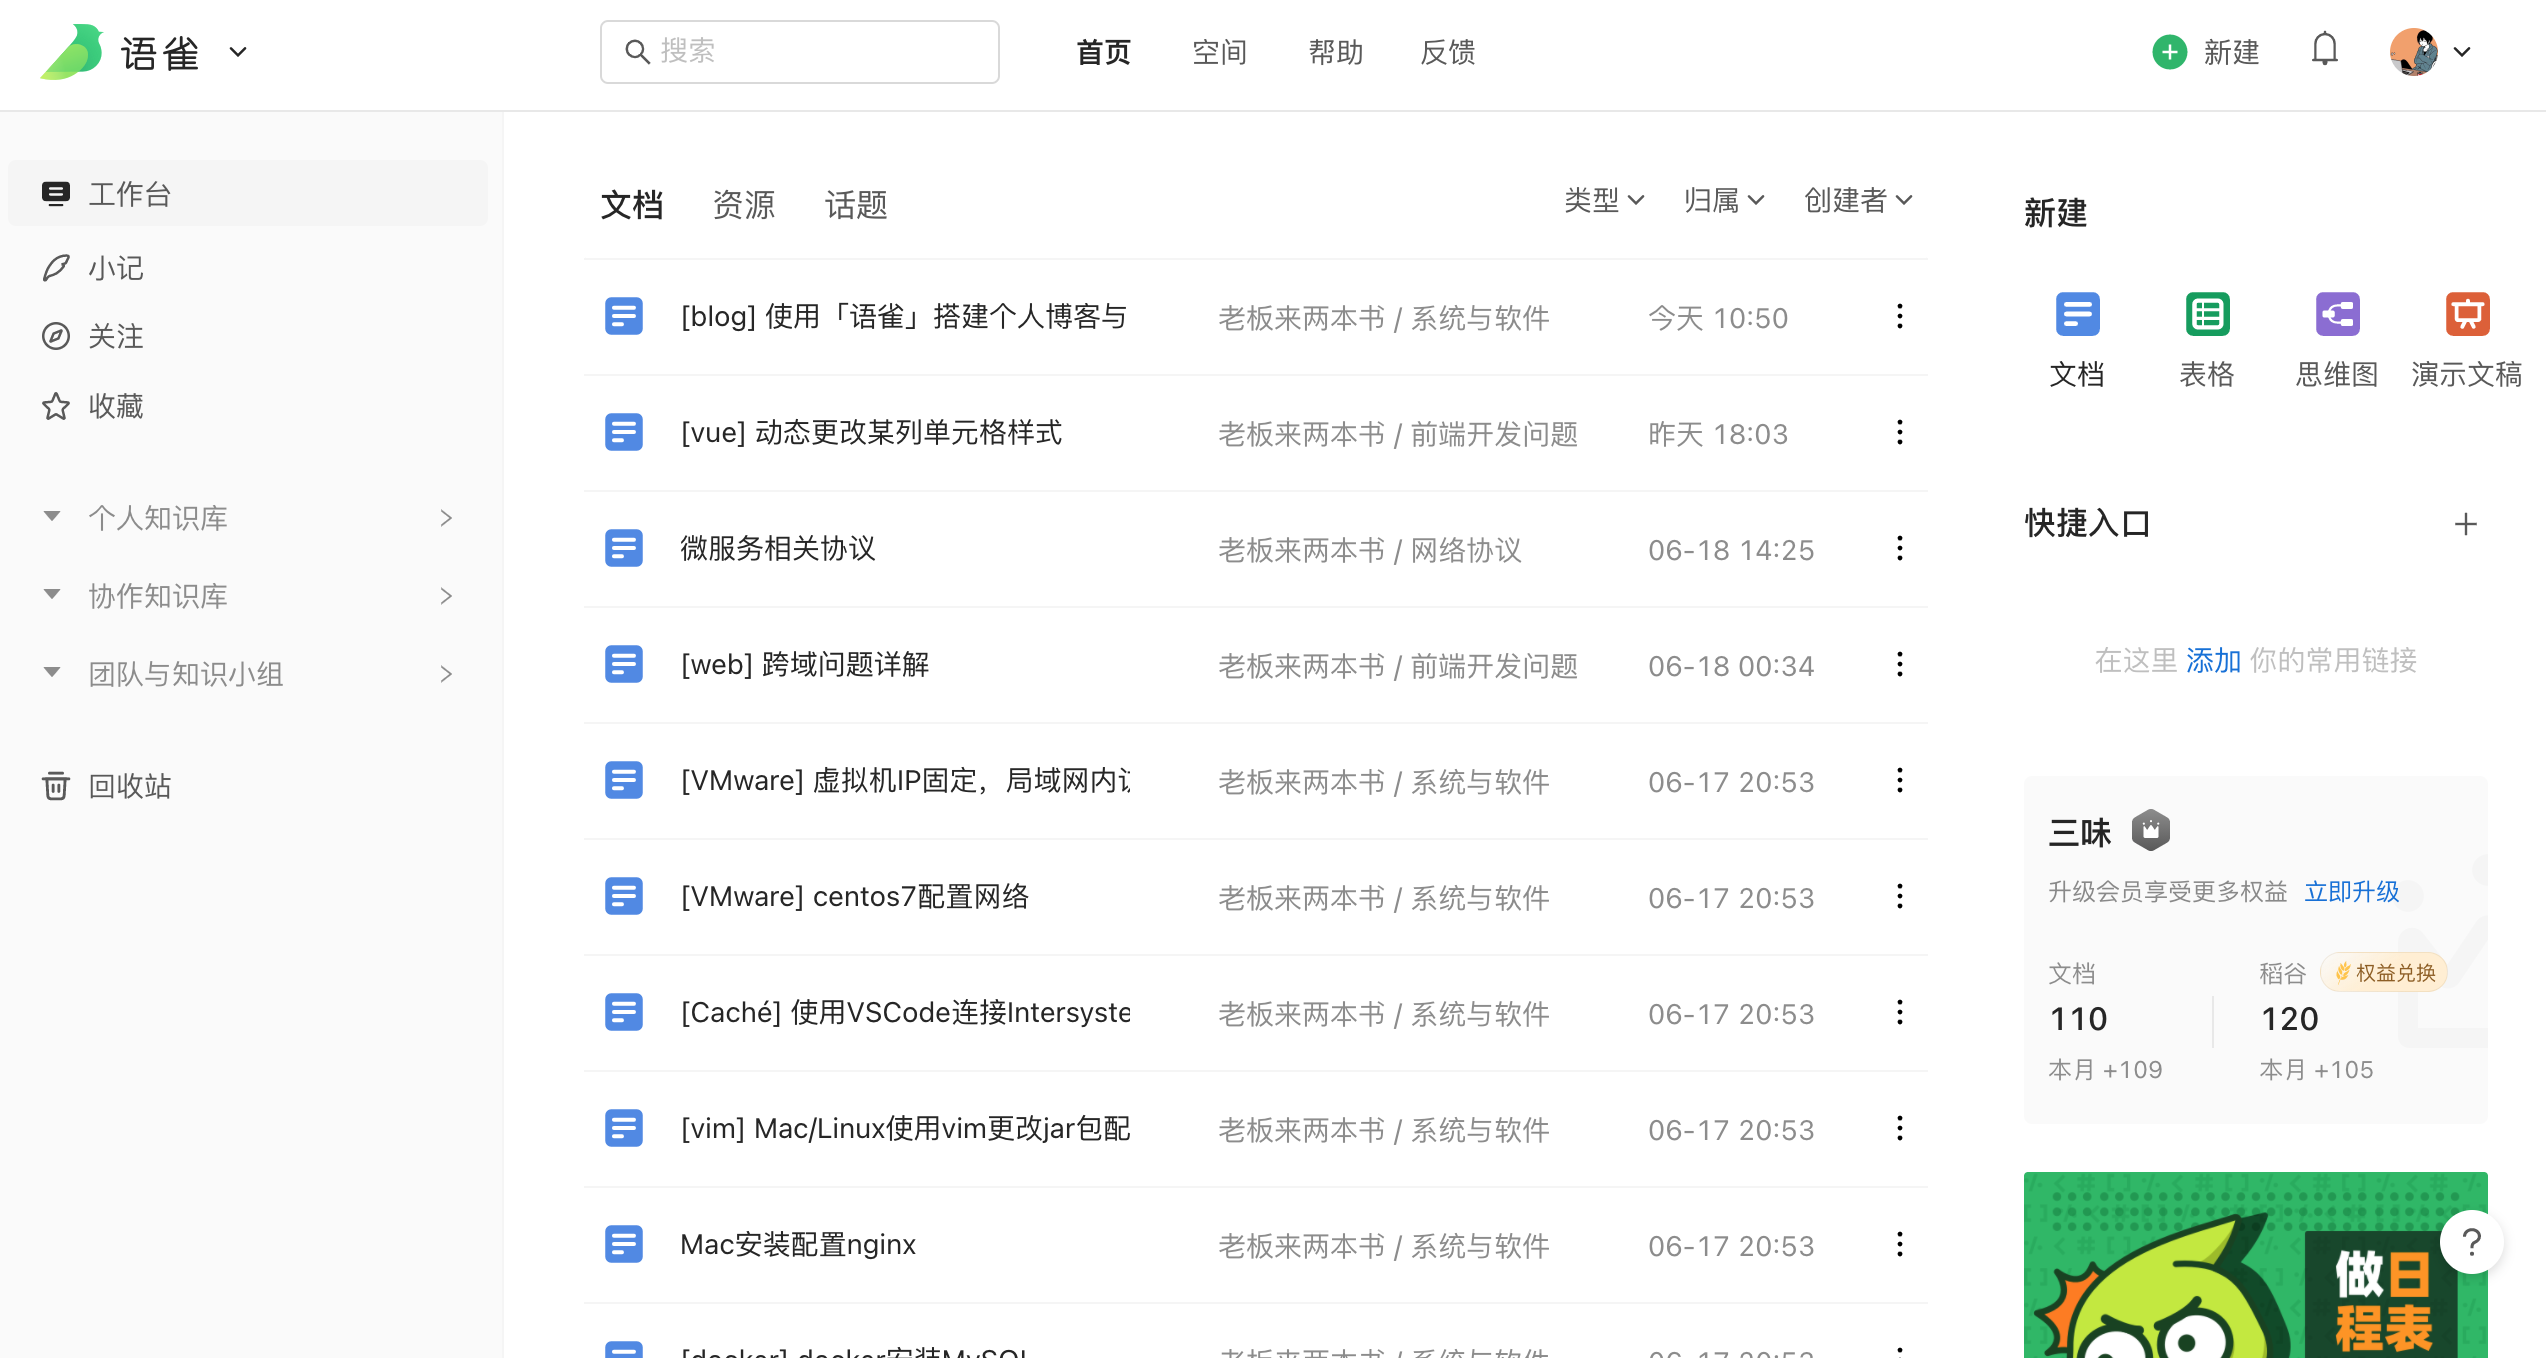Open the notification bell
Viewport: 2546px width, 1358px height.
[2324, 50]
